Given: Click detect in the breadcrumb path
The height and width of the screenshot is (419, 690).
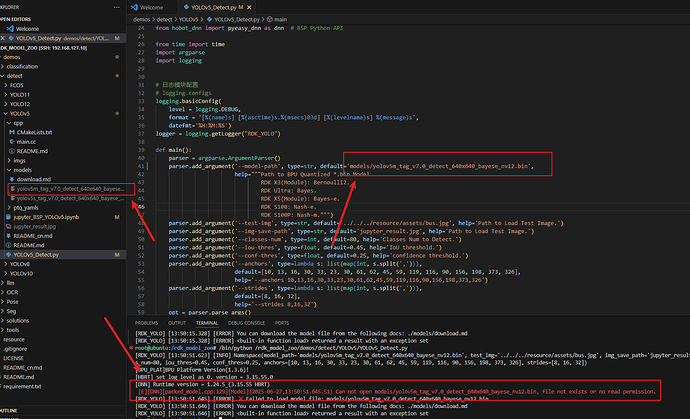Looking at the screenshot, I should click(x=164, y=19).
